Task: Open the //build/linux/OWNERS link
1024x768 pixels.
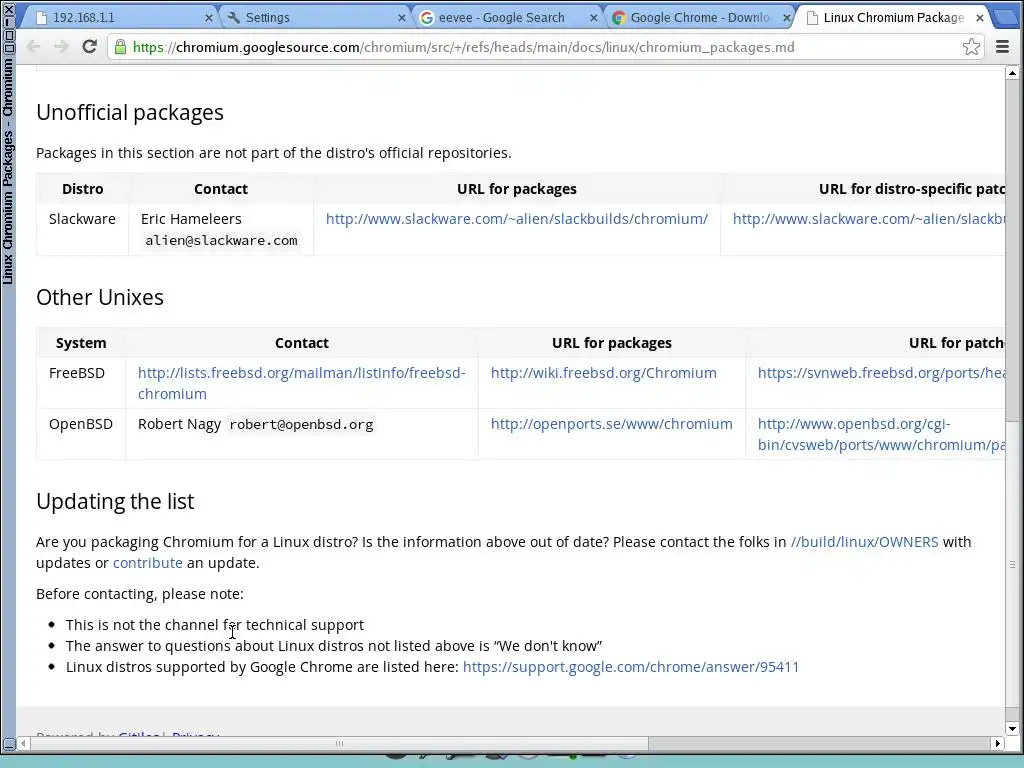Action: click(x=864, y=542)
